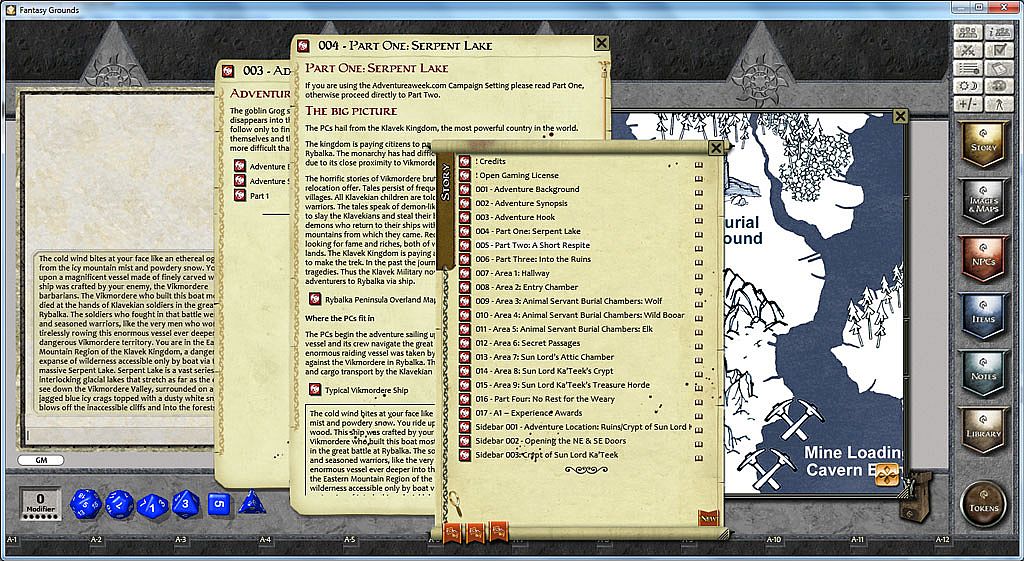Select 005 - Part Two: A Short Respite
1024x561 pixels.
coord(532,246)
